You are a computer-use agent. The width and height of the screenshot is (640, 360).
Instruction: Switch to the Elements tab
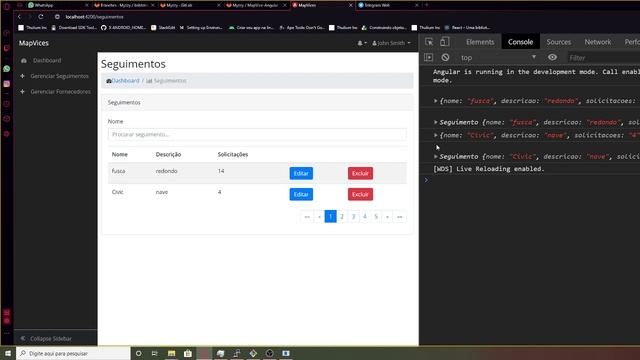(480, 42)
